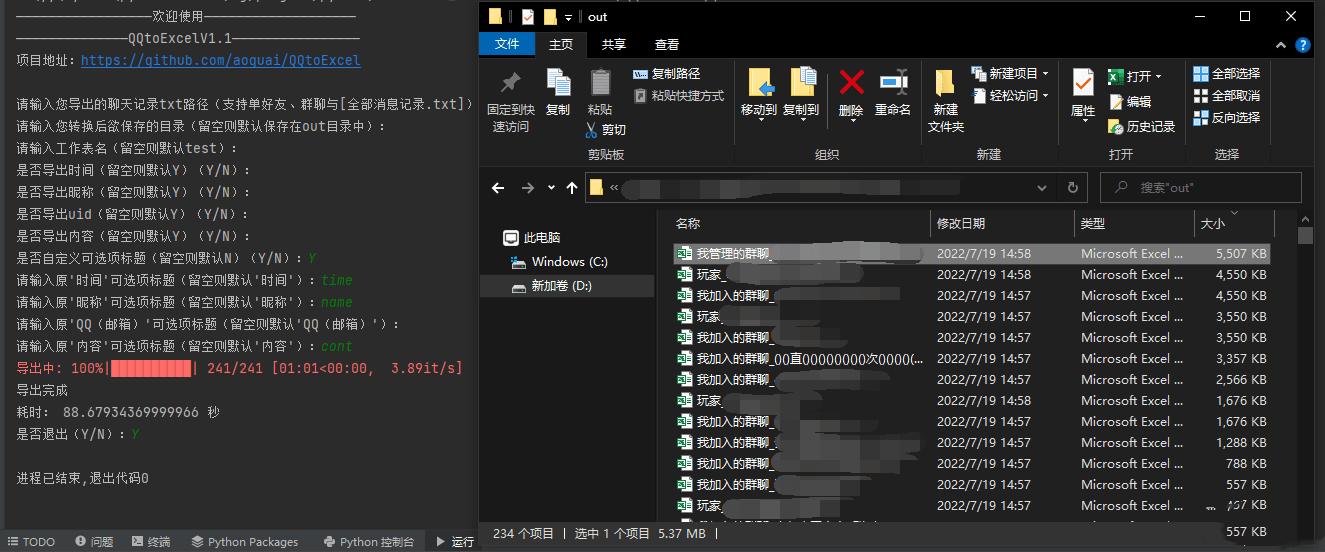Open the File (文件) ribbon tab
Image resolution: width=1325 pixels, height=552 pixels.
click(507, 44)
